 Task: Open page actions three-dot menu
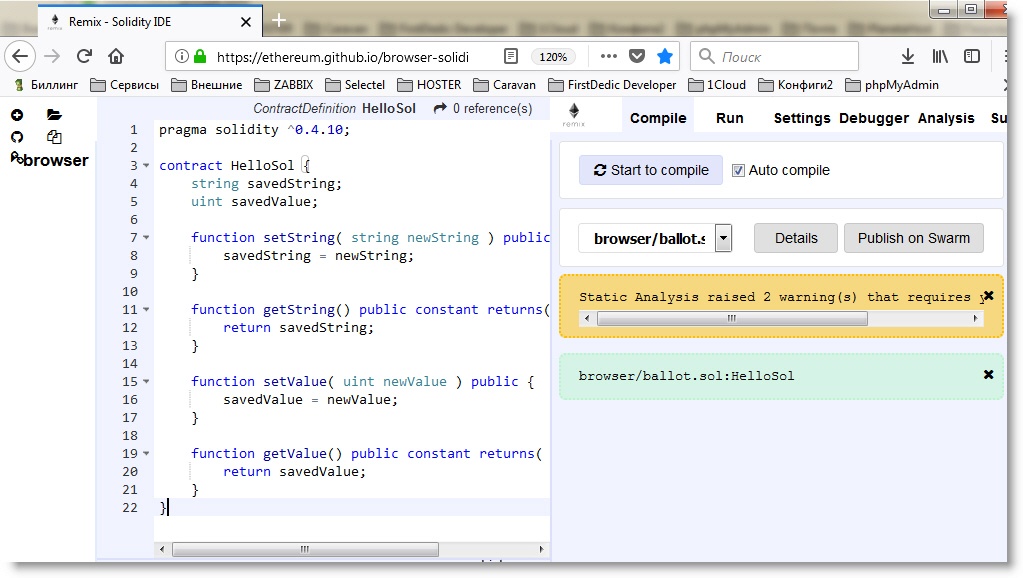click(609, 57)
